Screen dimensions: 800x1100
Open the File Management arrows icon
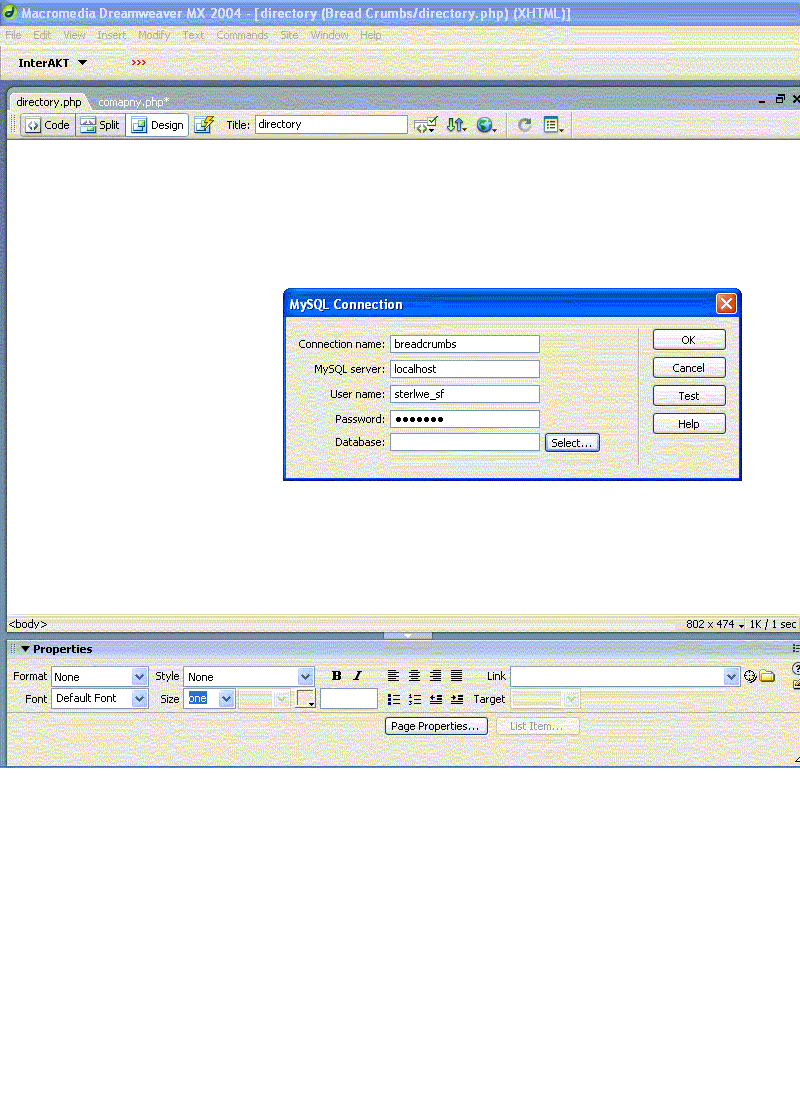click(456, 125)
